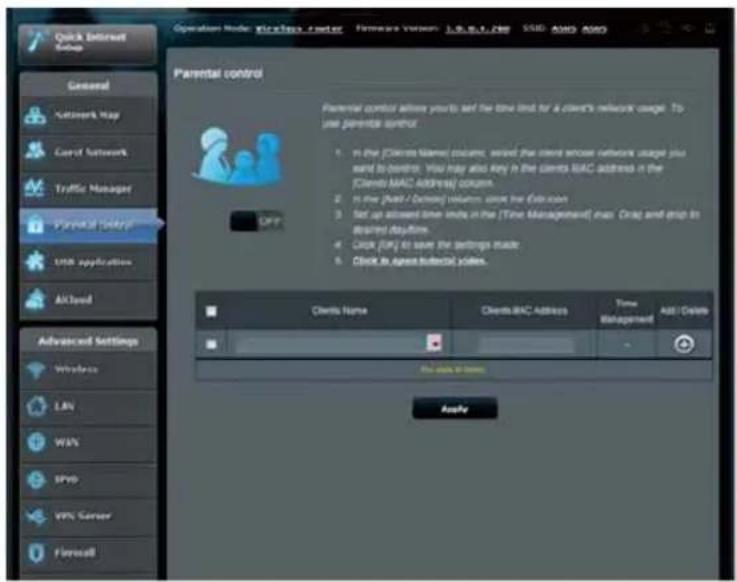Click the LAN house icon
Viewport: 737px width, 582px height.
tap(36, 406)
